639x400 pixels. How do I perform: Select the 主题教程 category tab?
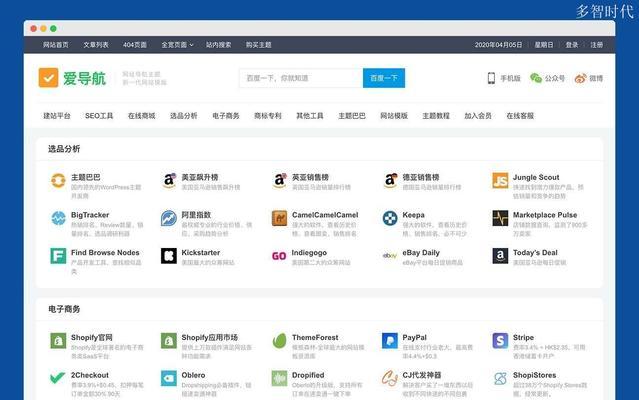coord(436,116)
